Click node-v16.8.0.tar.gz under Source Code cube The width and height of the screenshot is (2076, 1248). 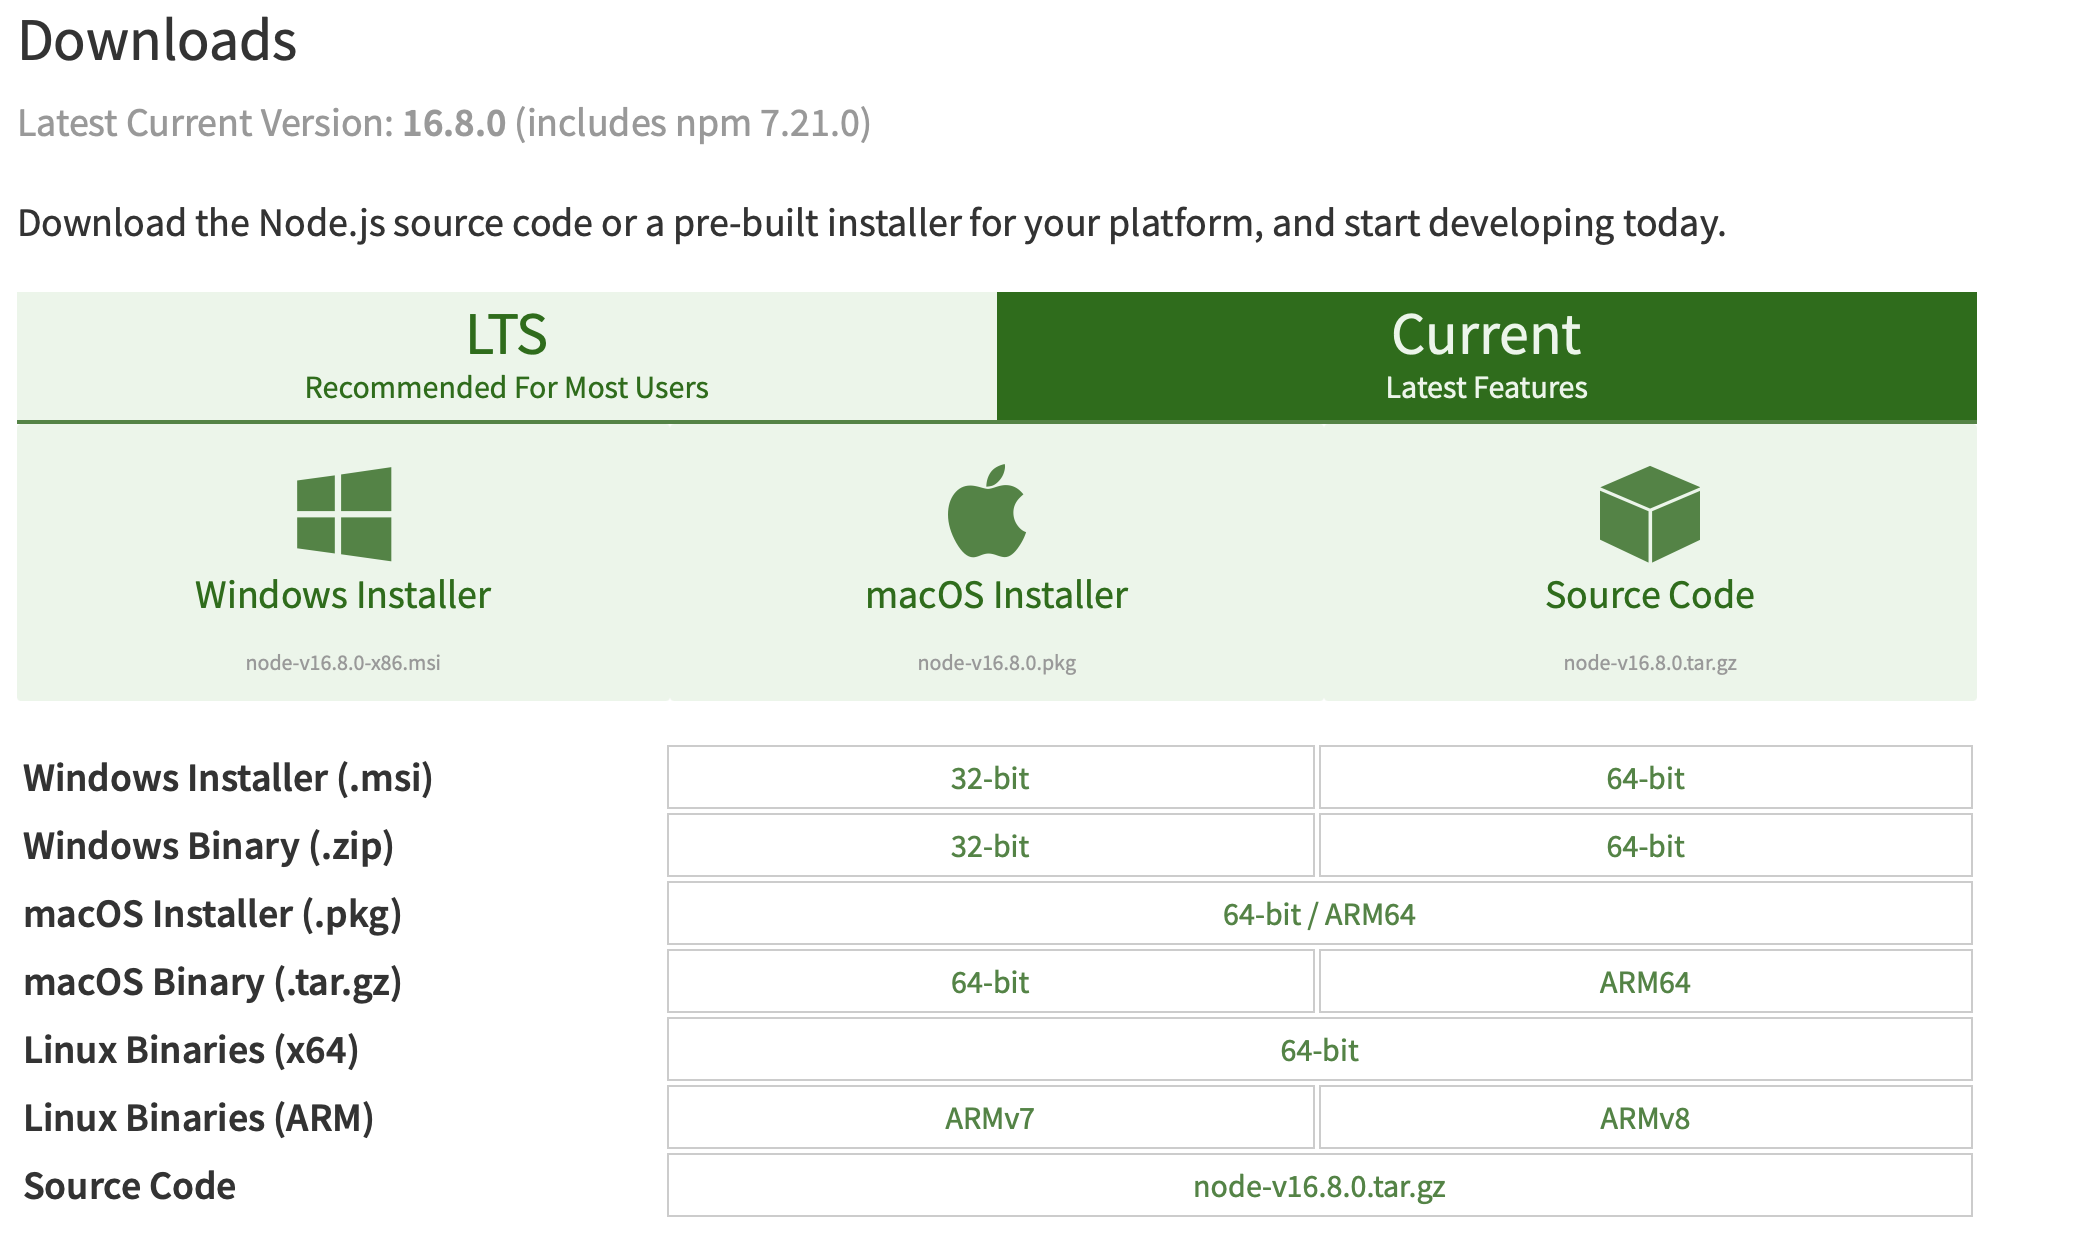[1650, 662]
